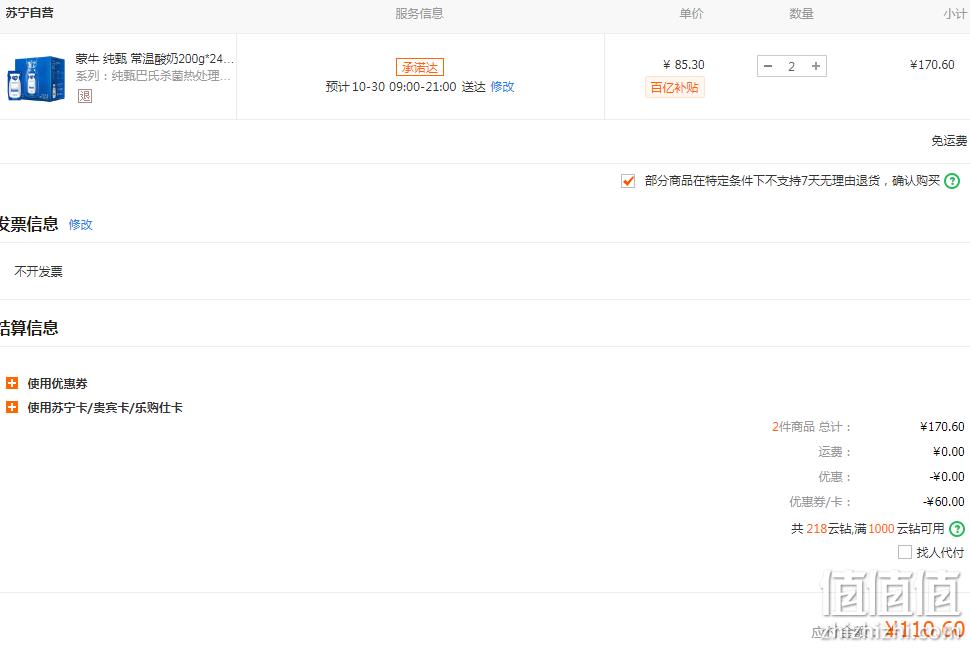Click the ¥170.60 subtotal in product row

pos(932,64)
